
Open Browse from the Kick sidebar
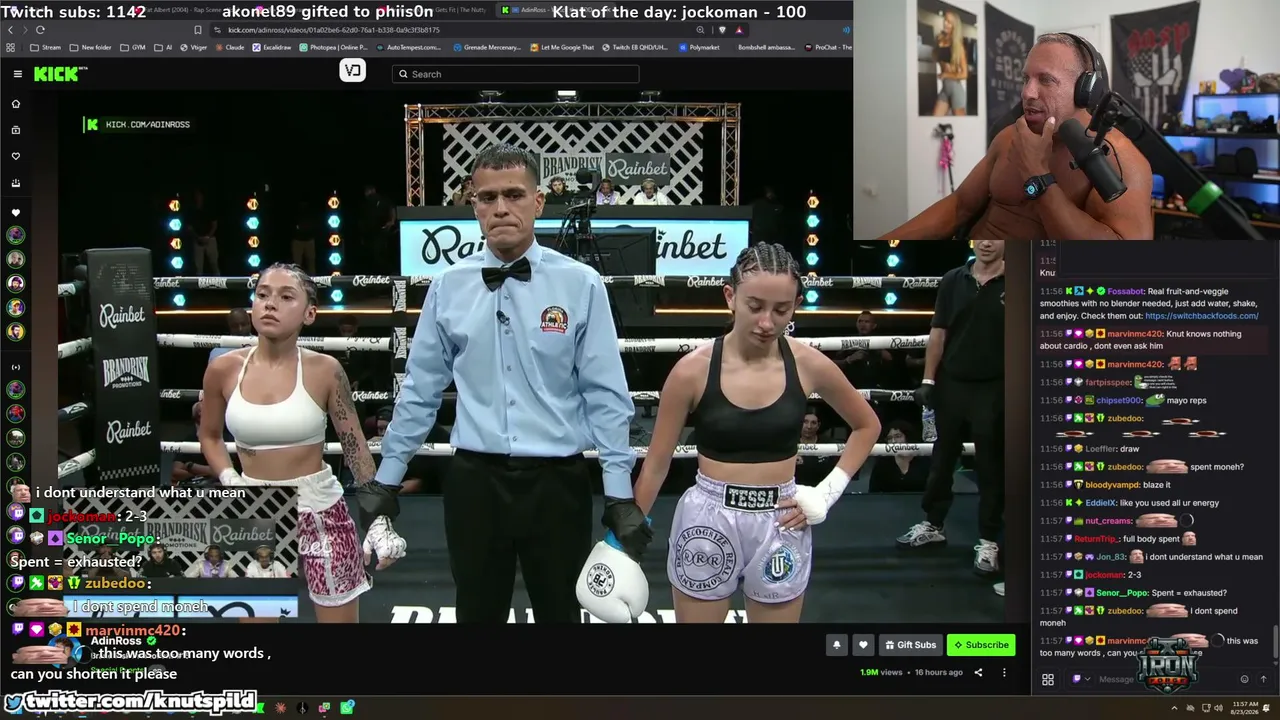[x=16, y=130]
